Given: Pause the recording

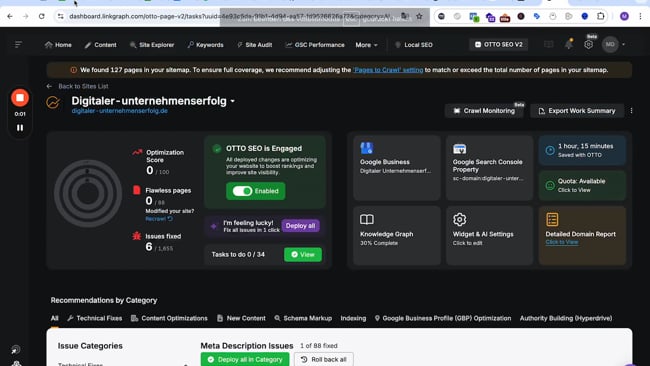Looking at the screenshot, I should tap(19, 128).
